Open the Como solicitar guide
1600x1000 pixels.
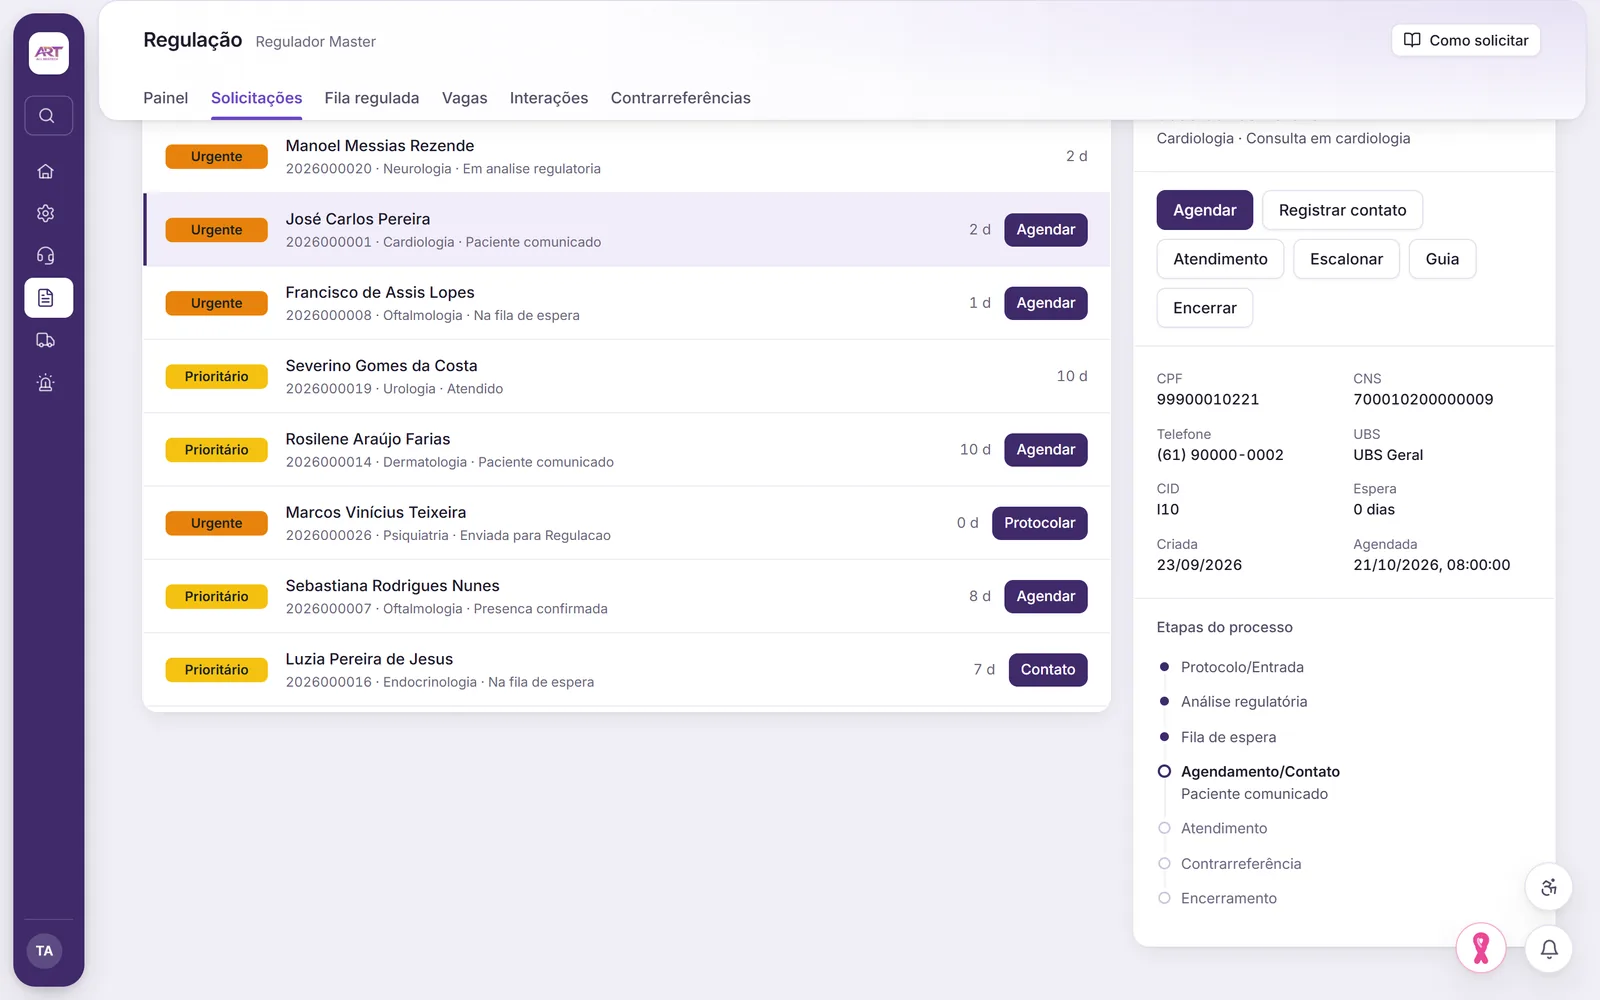1466,40
